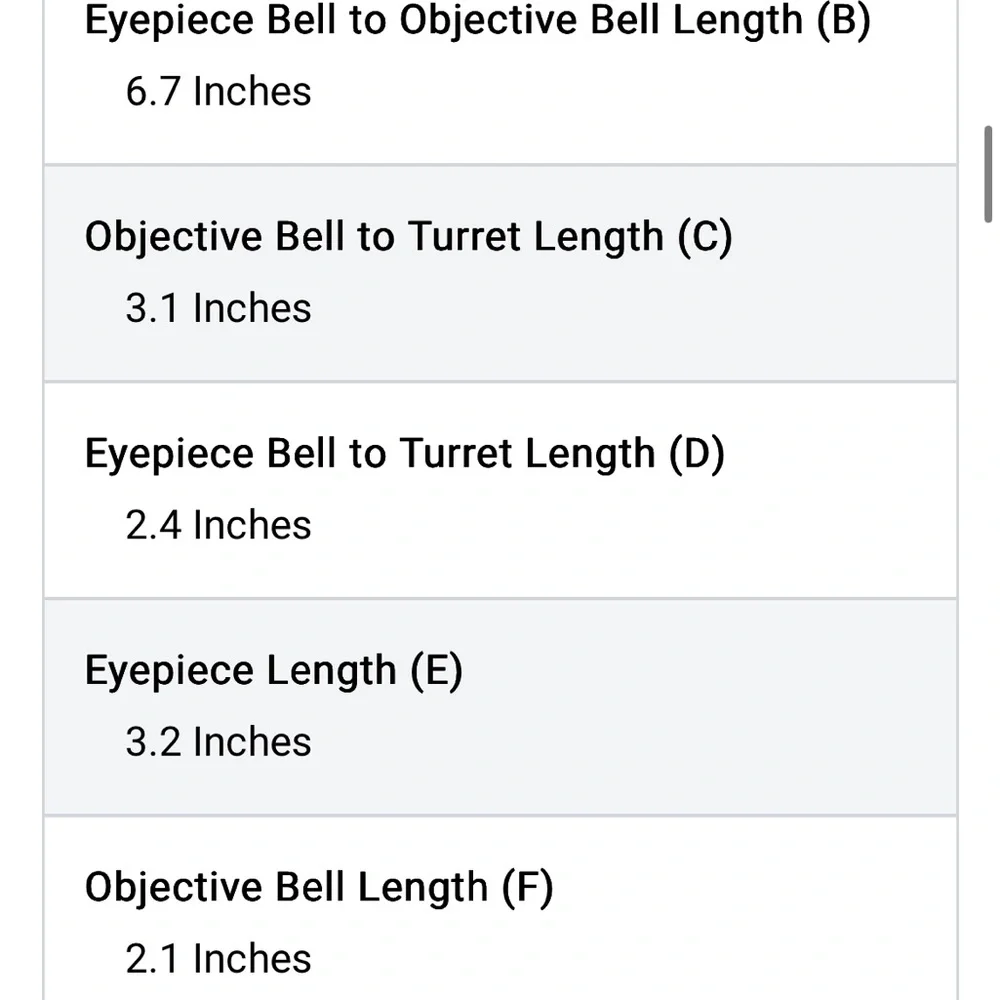
Task: Click the (B) letter marker in the first row
Action: click(842, 20)
